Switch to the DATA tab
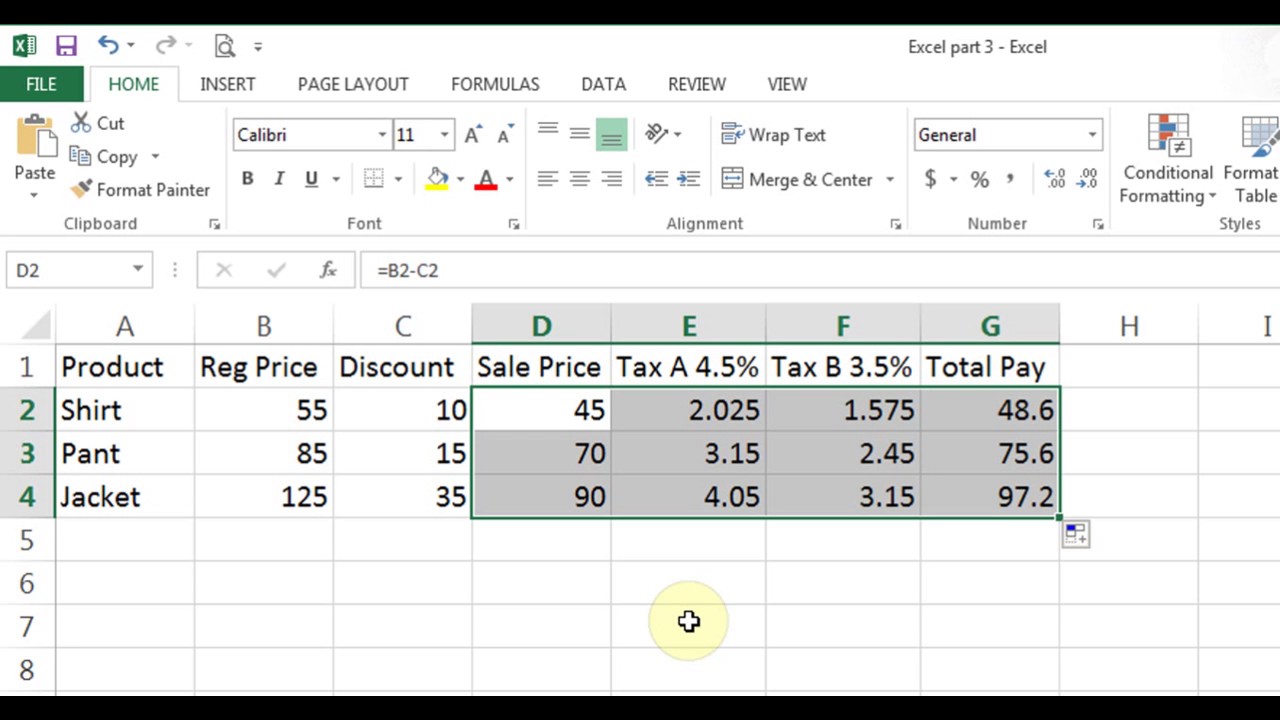 pos(603,84)
